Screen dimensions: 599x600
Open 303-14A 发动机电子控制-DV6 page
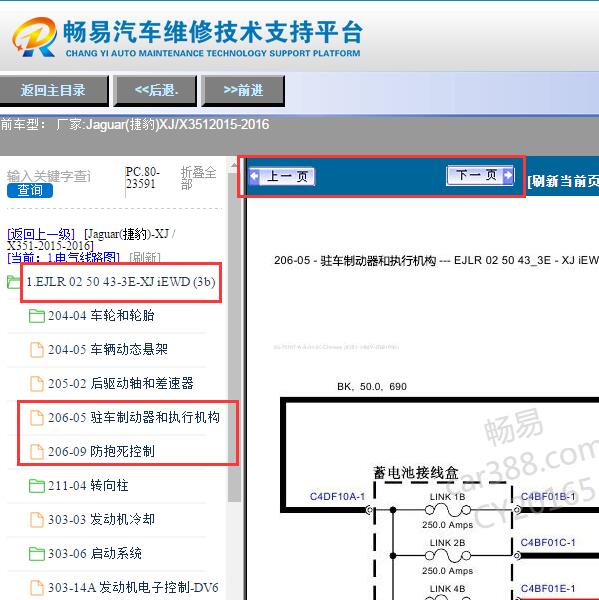click(133, 588)
